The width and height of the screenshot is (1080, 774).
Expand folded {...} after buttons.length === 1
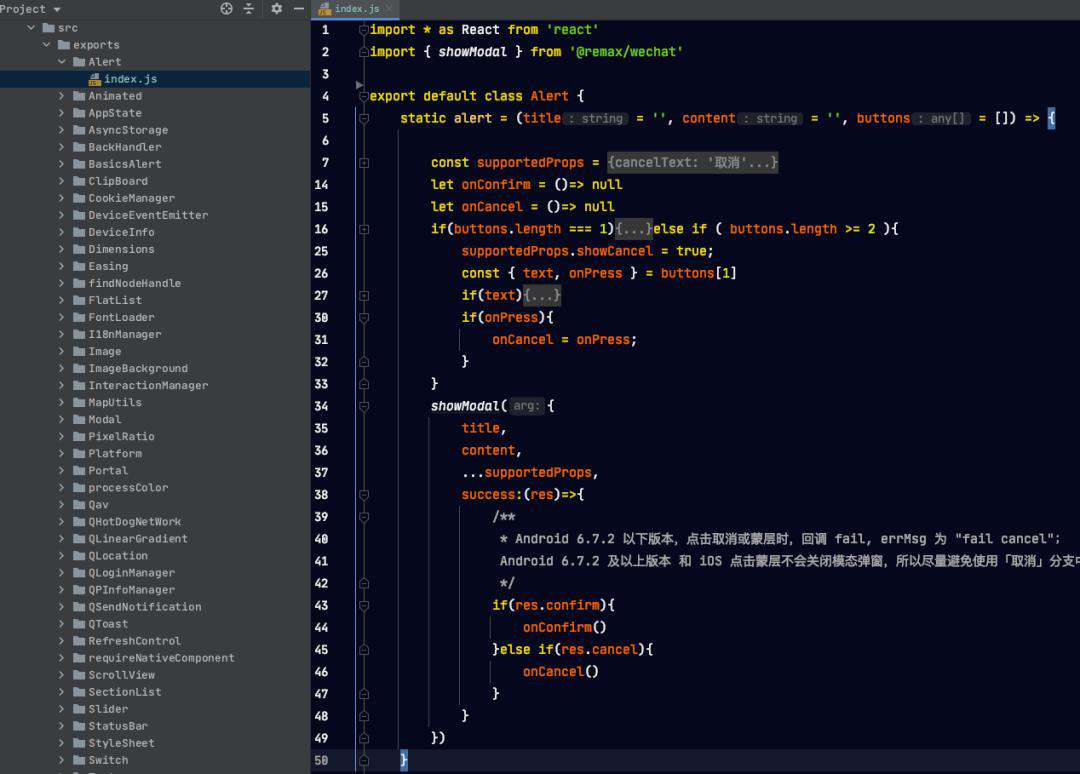[x=633, y=229]
